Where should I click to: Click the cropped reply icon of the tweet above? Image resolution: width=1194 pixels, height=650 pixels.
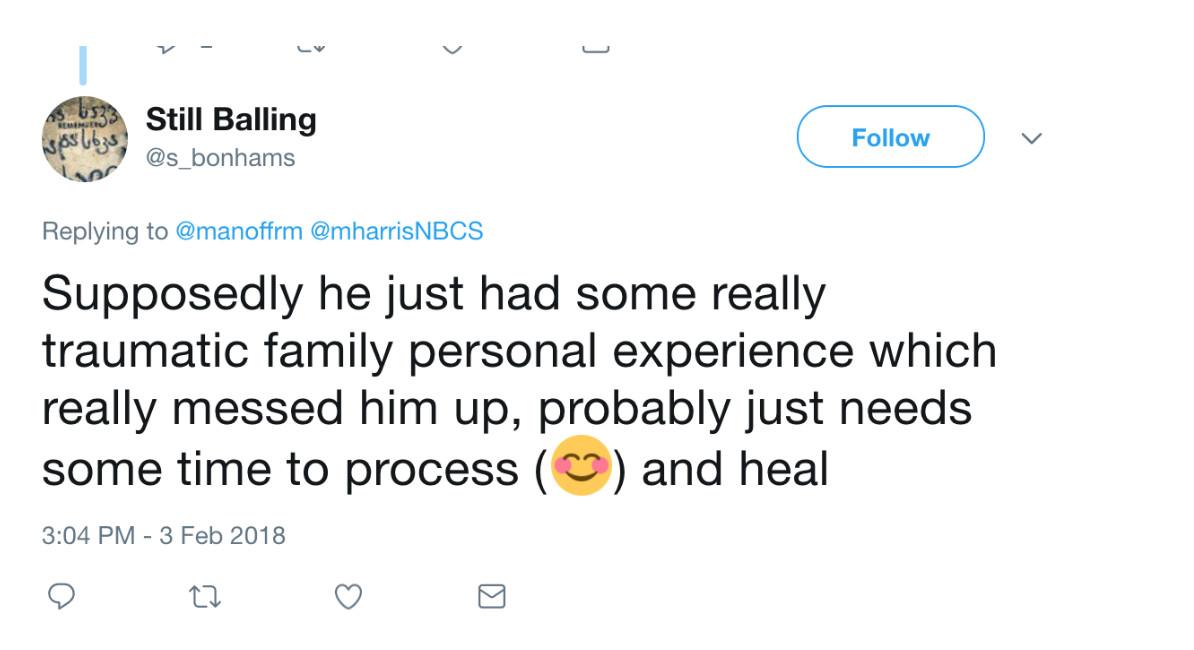click(x=166, y=46)
